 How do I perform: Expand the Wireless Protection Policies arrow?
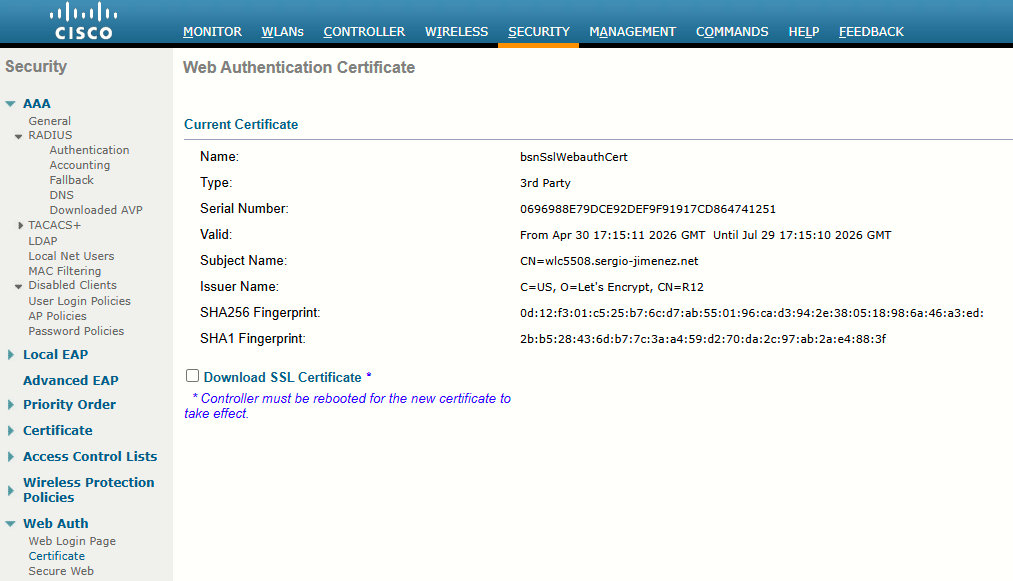(x=10, y=491)
